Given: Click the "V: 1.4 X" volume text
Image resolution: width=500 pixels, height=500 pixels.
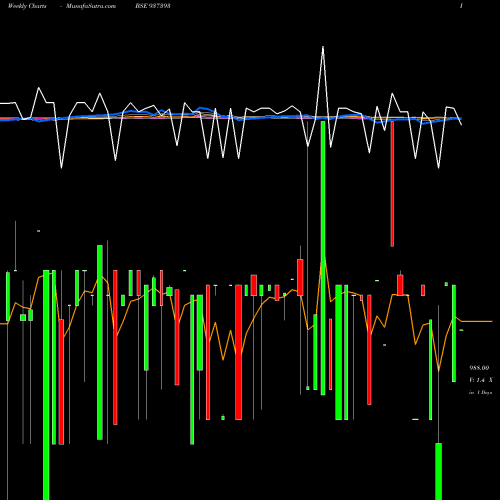Looking at the screenshot, I should [x=481, y=380].
